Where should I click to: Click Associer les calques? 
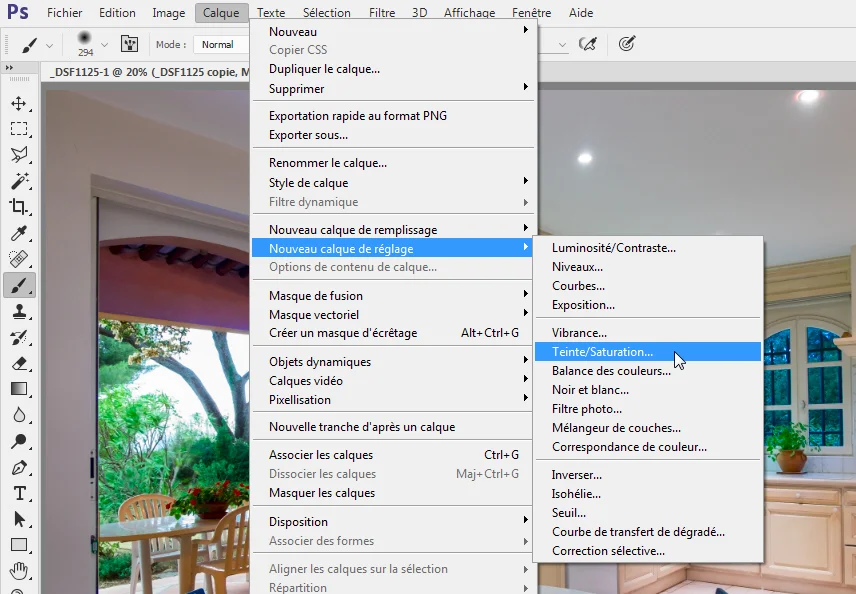393,455
